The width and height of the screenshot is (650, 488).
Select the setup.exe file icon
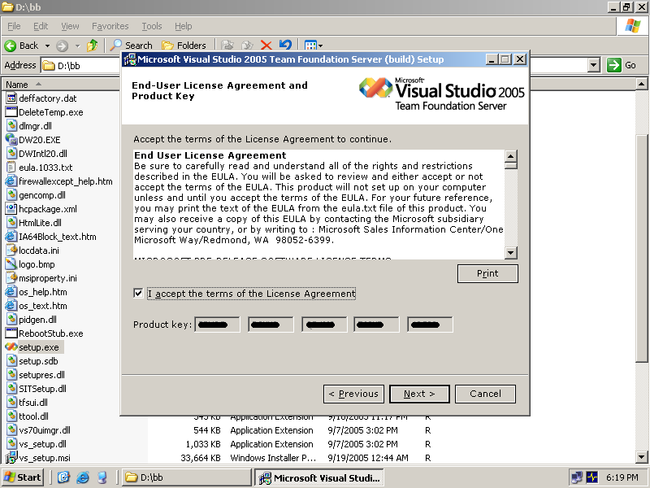[x=11, y=347]
